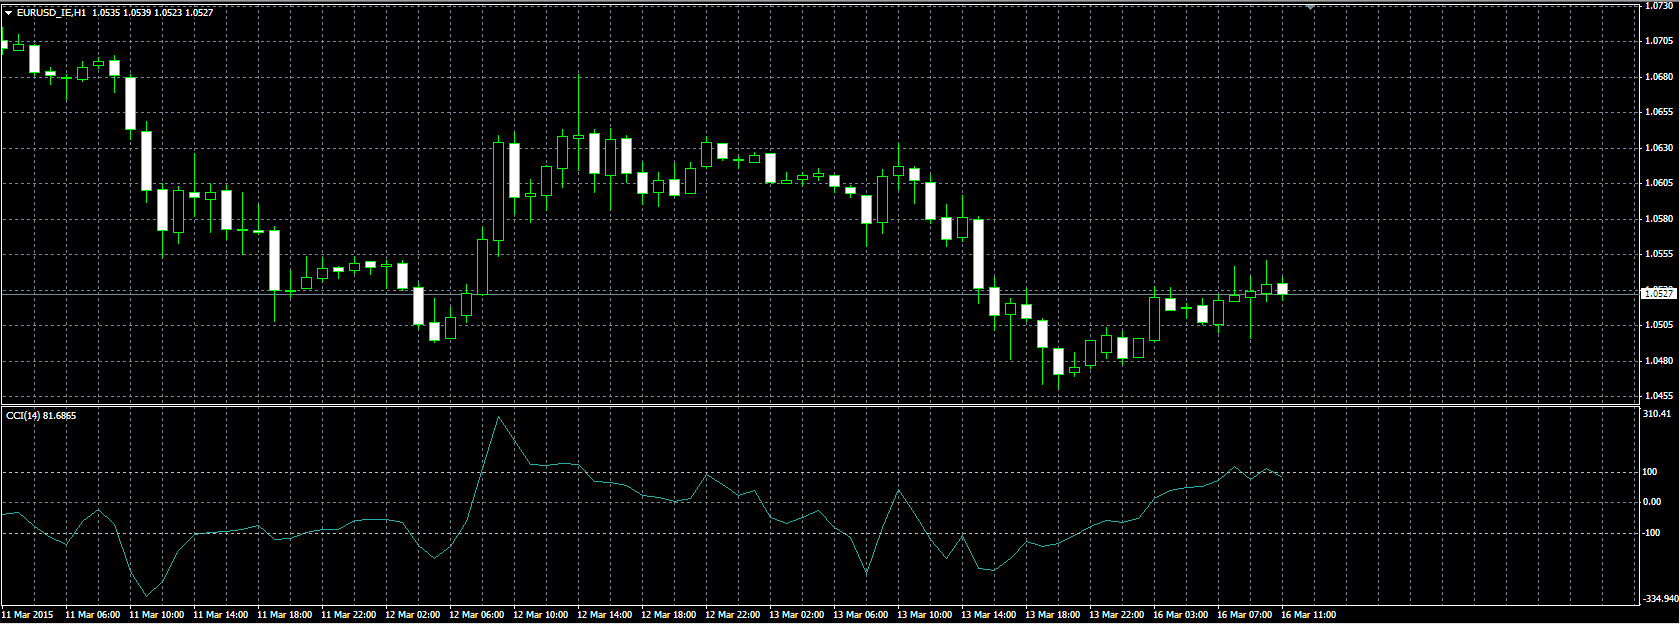Image resolution: width=1680 pixels, height=624 pixels.
Task: Click the highest peak of the CCI line
Action: pos(499,417)
